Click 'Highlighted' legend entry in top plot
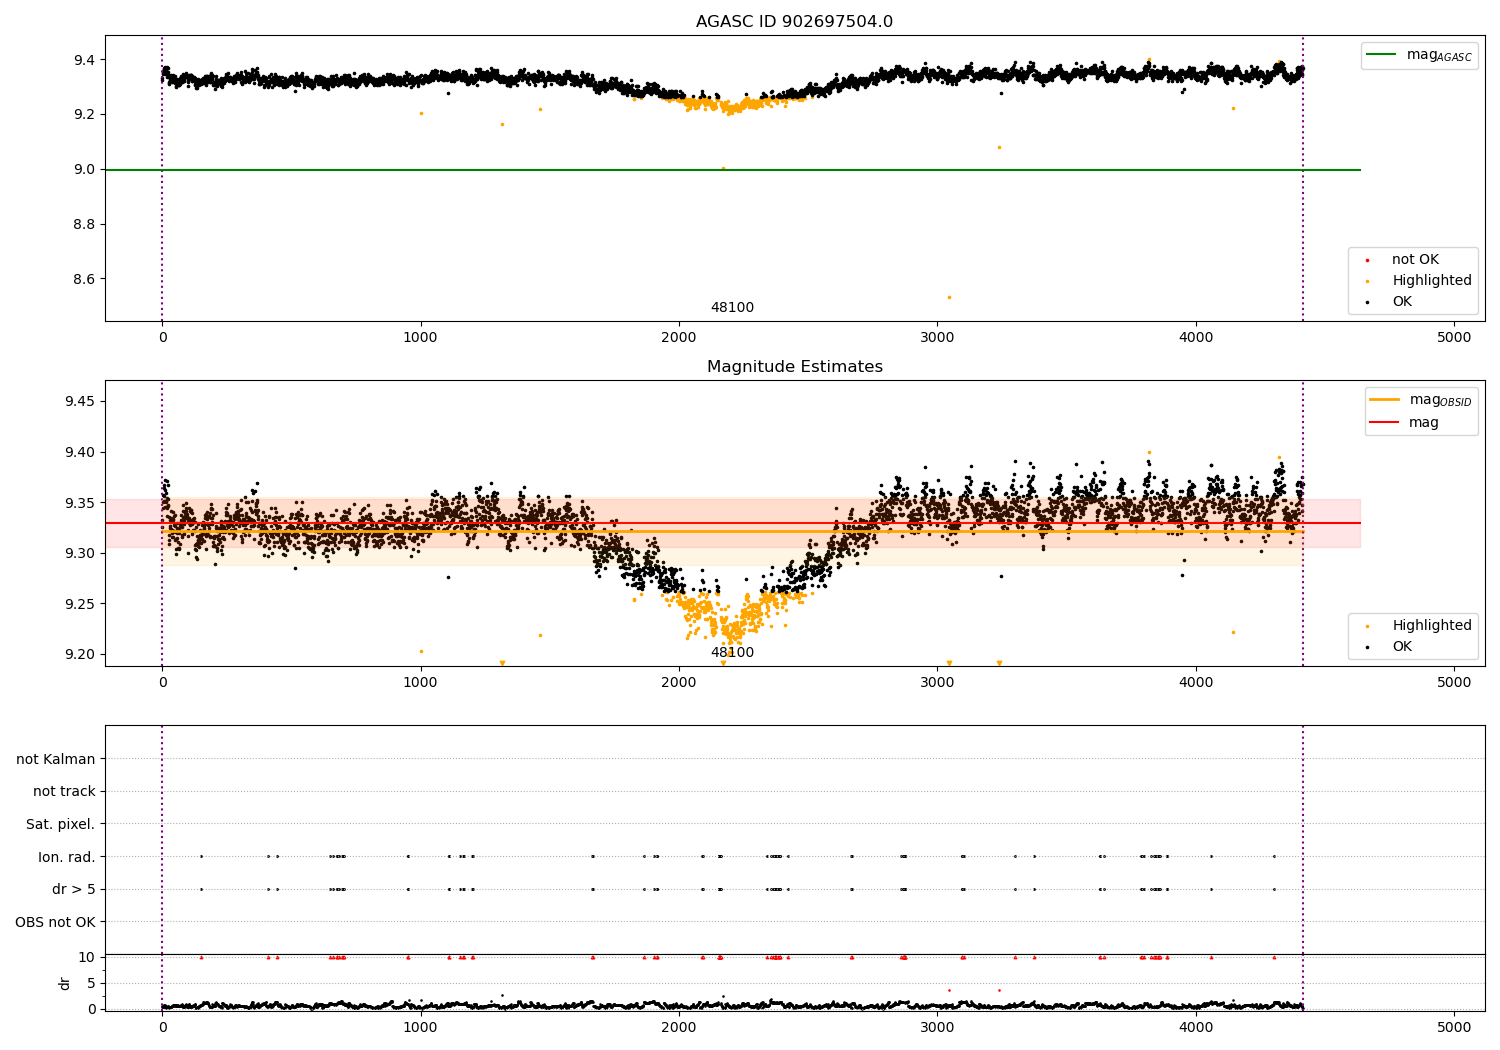1500x1050 pixels. [1418, 281]
